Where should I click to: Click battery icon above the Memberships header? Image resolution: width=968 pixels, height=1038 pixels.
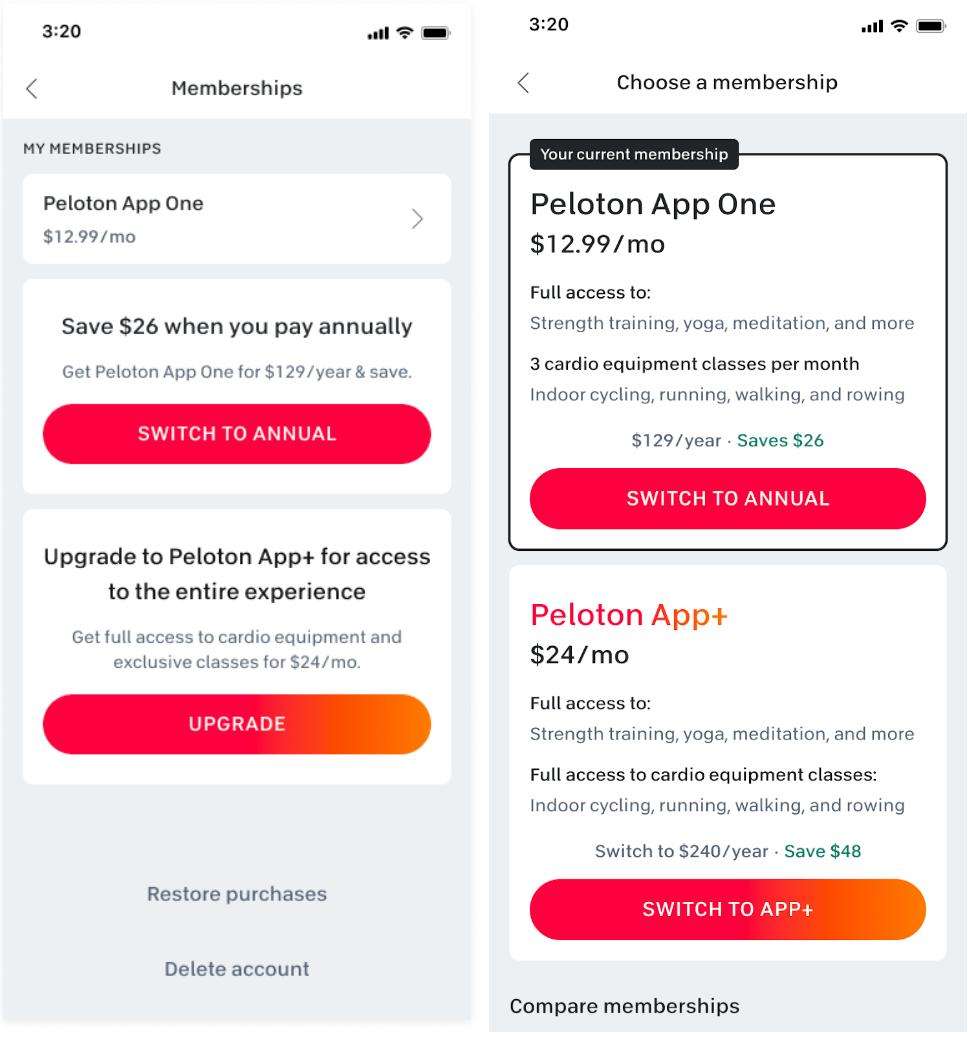coord(436,32)
